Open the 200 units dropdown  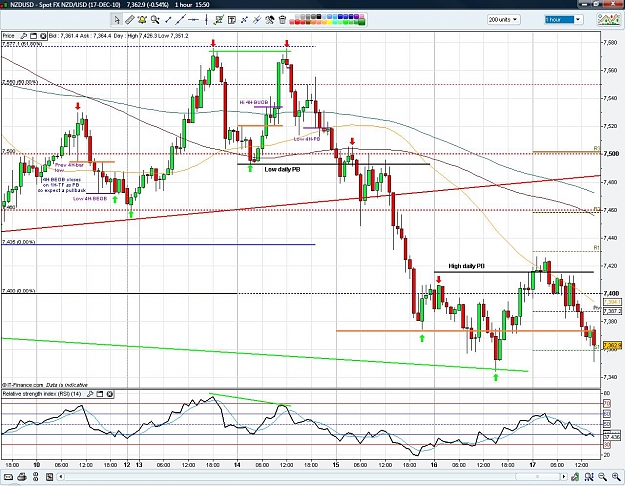click(503, 20)
